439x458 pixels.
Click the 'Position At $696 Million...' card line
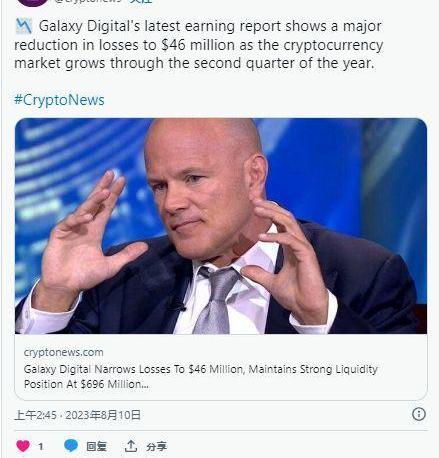coord(86,384)
